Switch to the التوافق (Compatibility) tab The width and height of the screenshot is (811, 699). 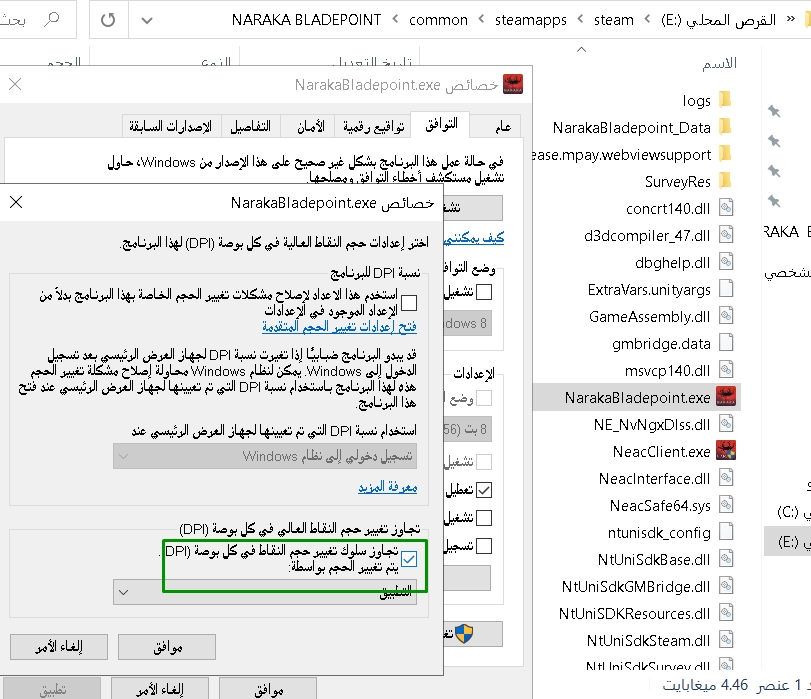pyautogui.click(x=440, y=124)
